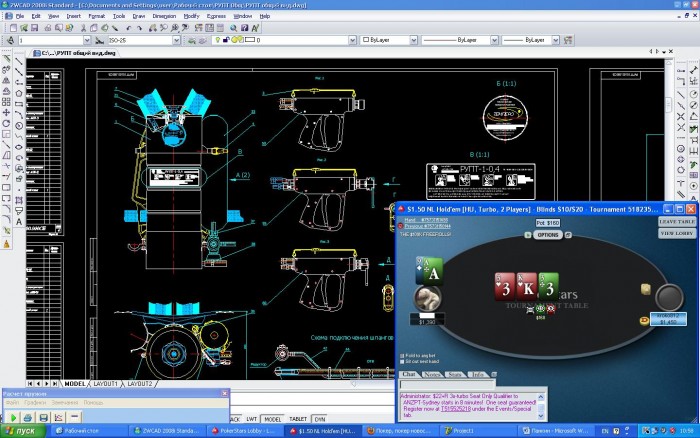Switch to PokerStars Lobby in taskbar
The height and width of the screenshot is (438, 700).
pos(245,431)
